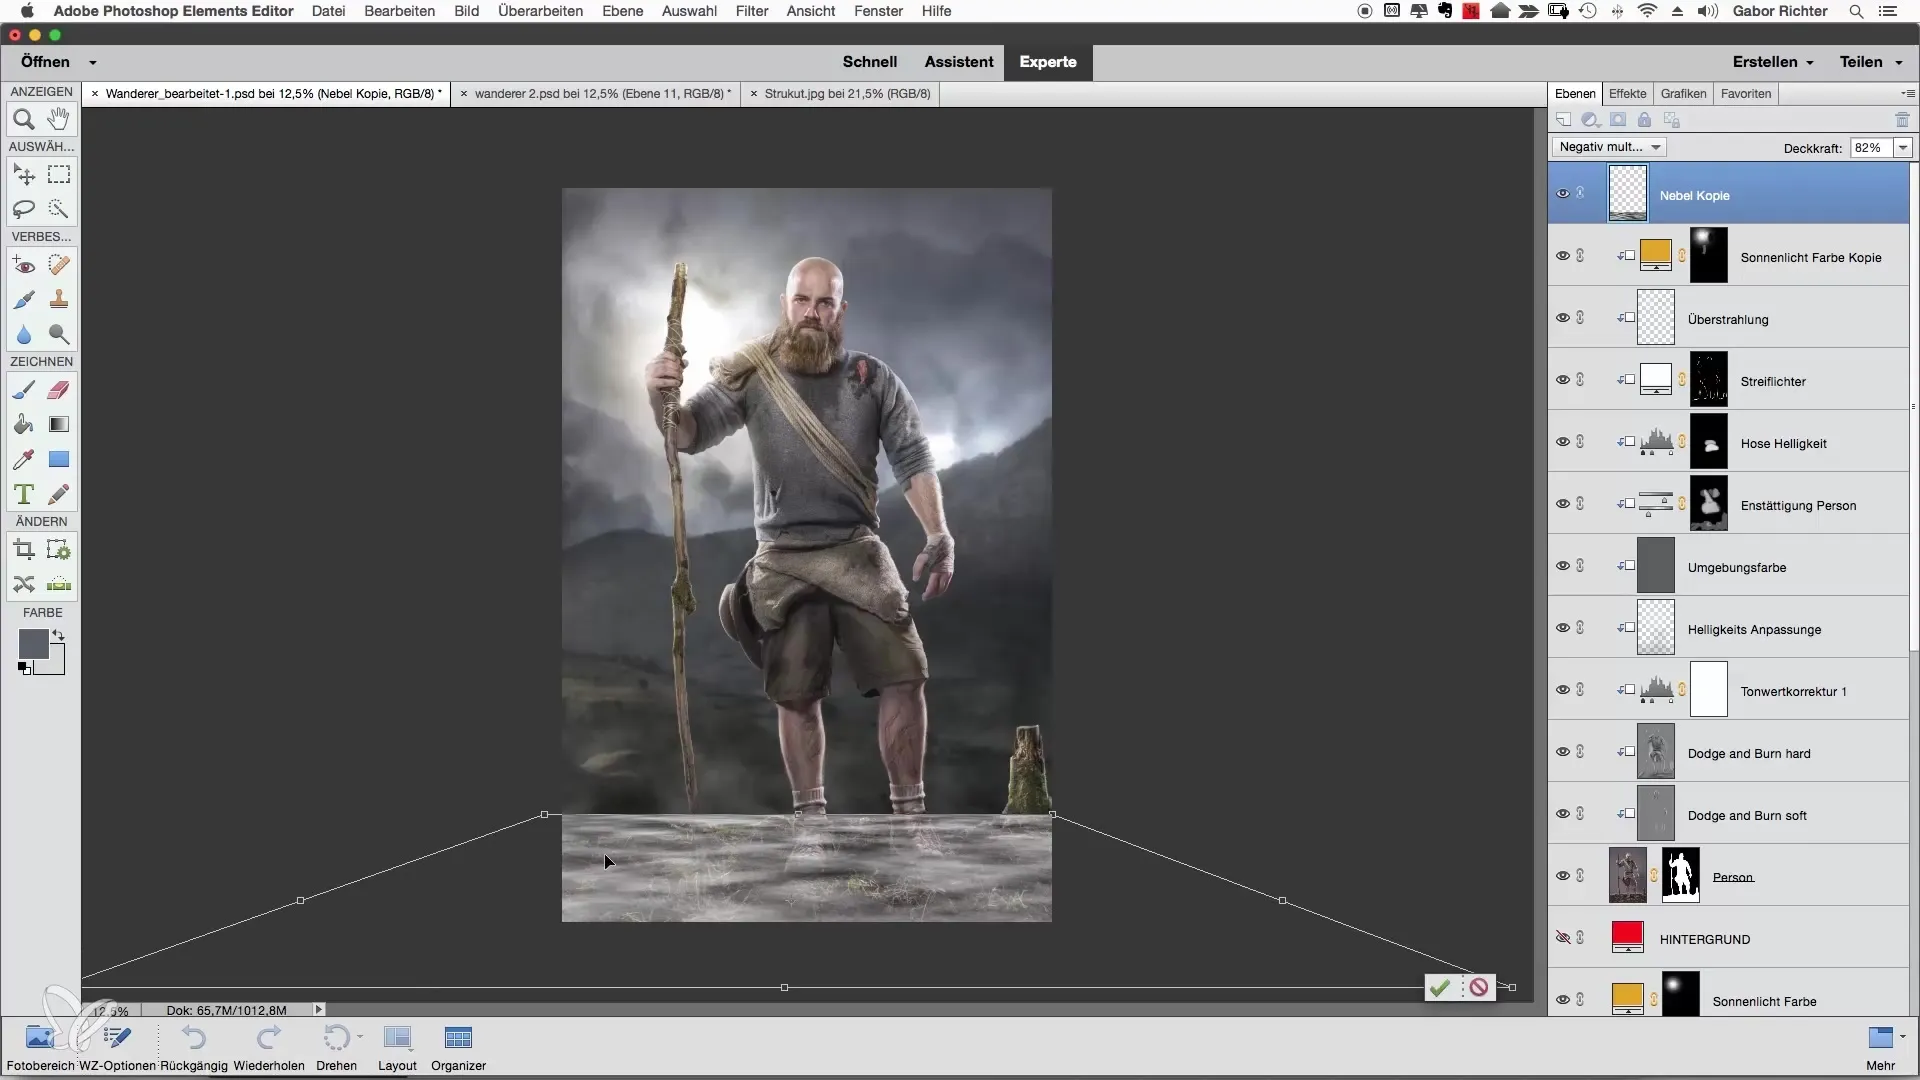This screenshot has width=1920, height=1080.
Task: Show the HINTERGRUND layer
Action: [1563, 937]
